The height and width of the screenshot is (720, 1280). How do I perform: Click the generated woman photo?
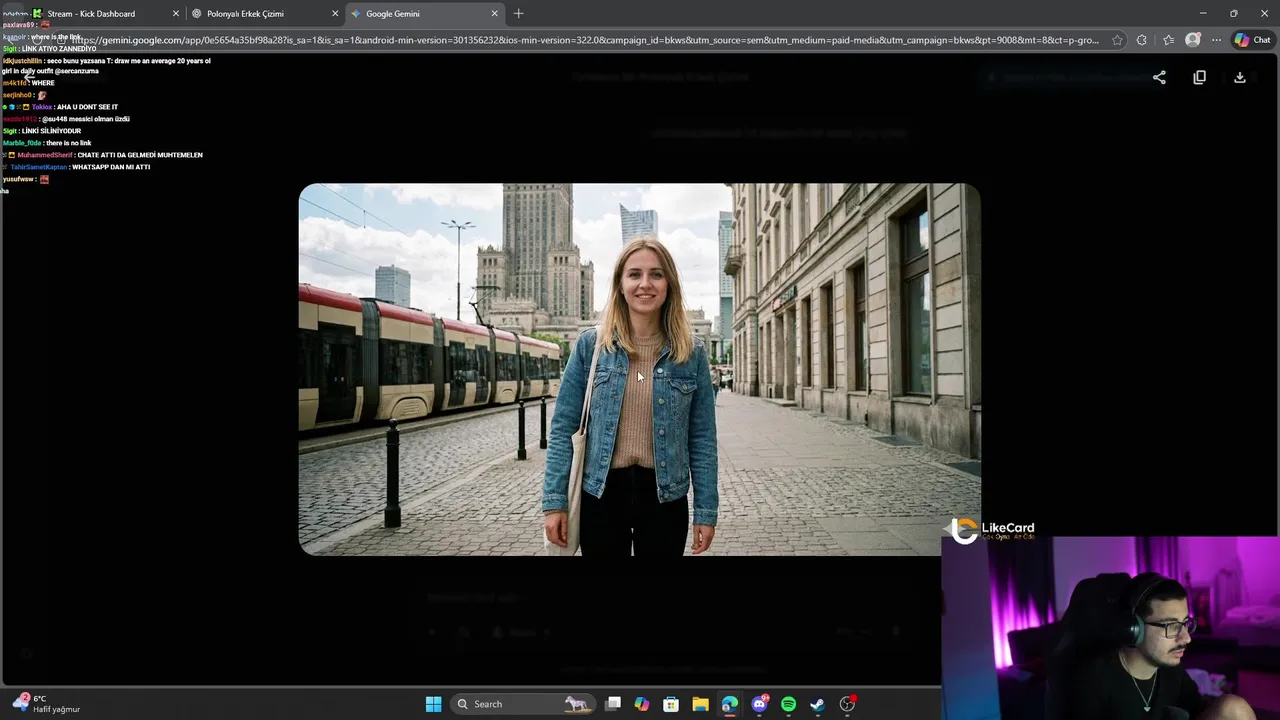point(639,369)
